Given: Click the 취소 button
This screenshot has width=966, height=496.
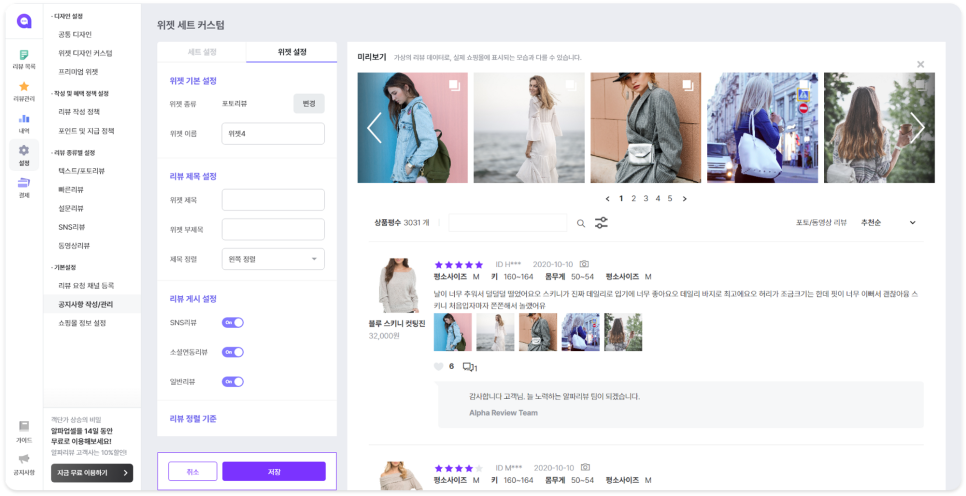Looking at the screenshot, I should (x=193, y=471).
